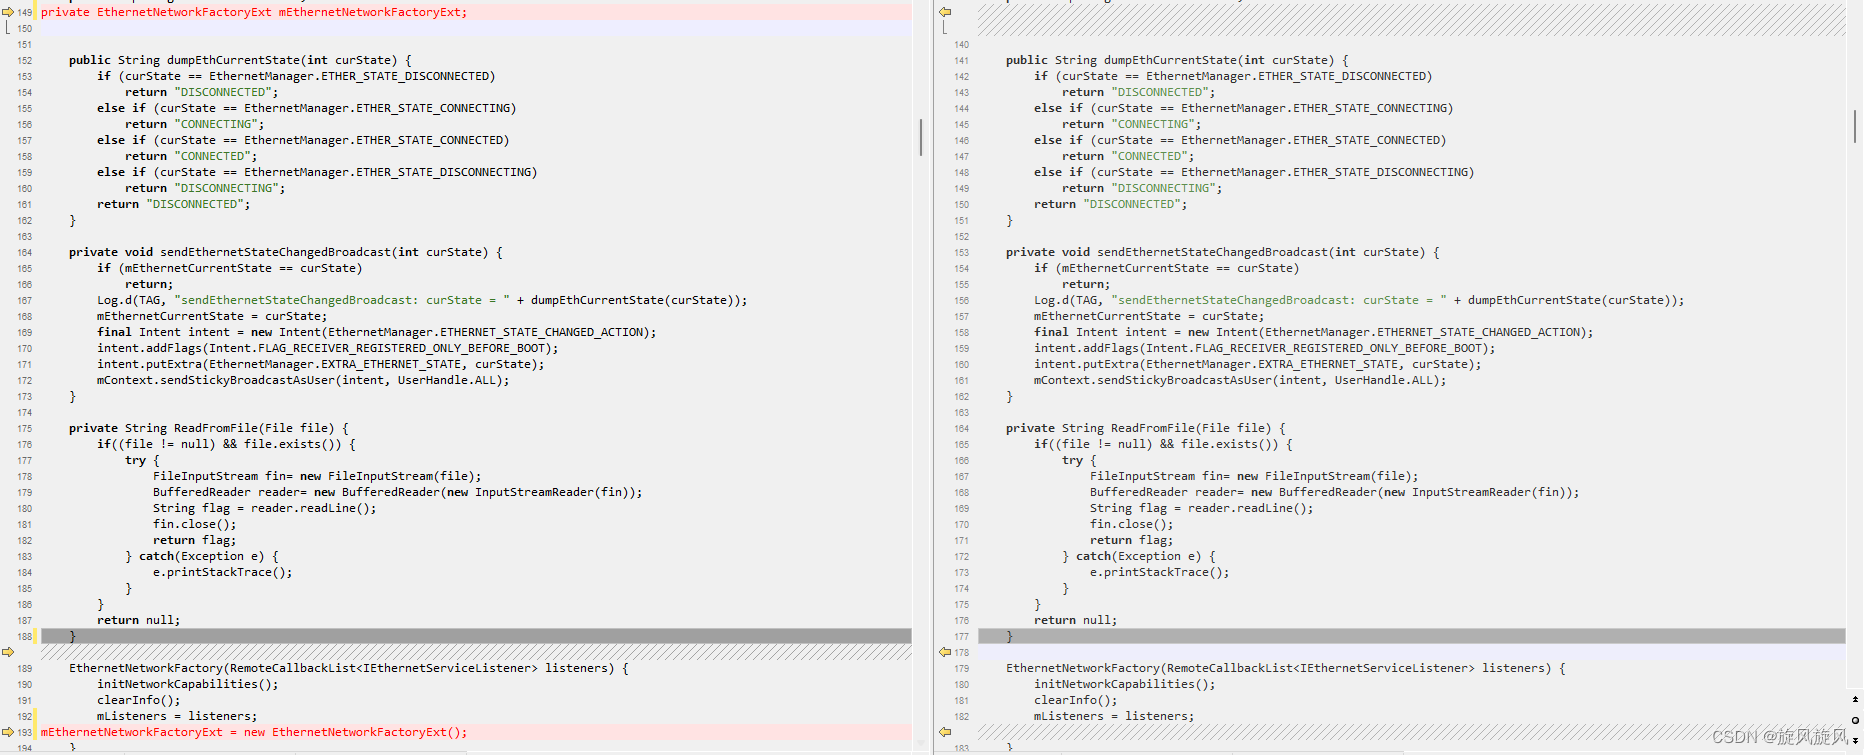The width and height of the screenshot is (1864, 755).
Task: Click left pane EthernetNetworkFactory constructor line 189
Action: pos(349,668)
